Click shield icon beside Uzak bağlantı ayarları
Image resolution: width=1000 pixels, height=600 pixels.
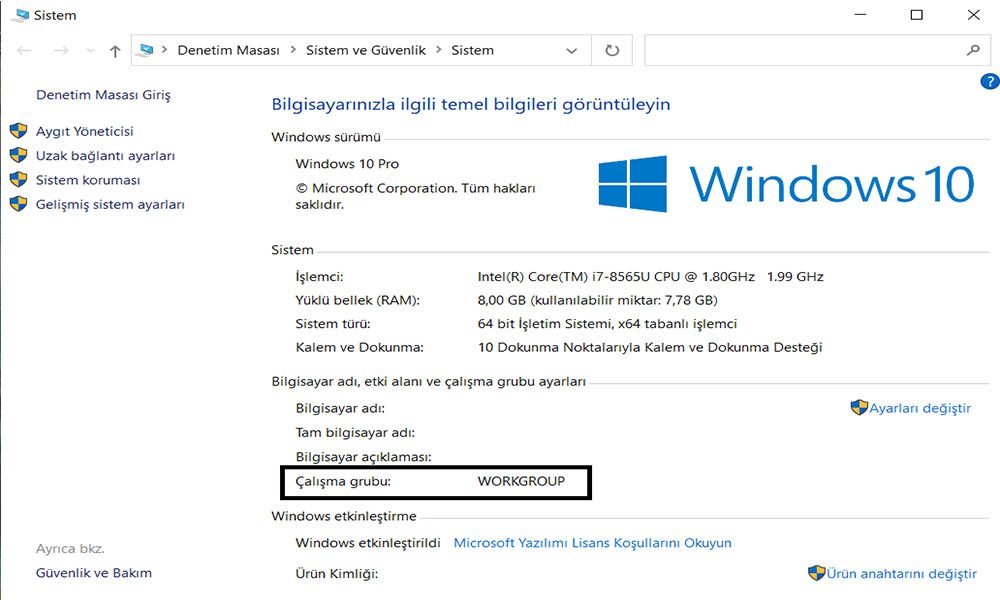(x=18, y=155)
